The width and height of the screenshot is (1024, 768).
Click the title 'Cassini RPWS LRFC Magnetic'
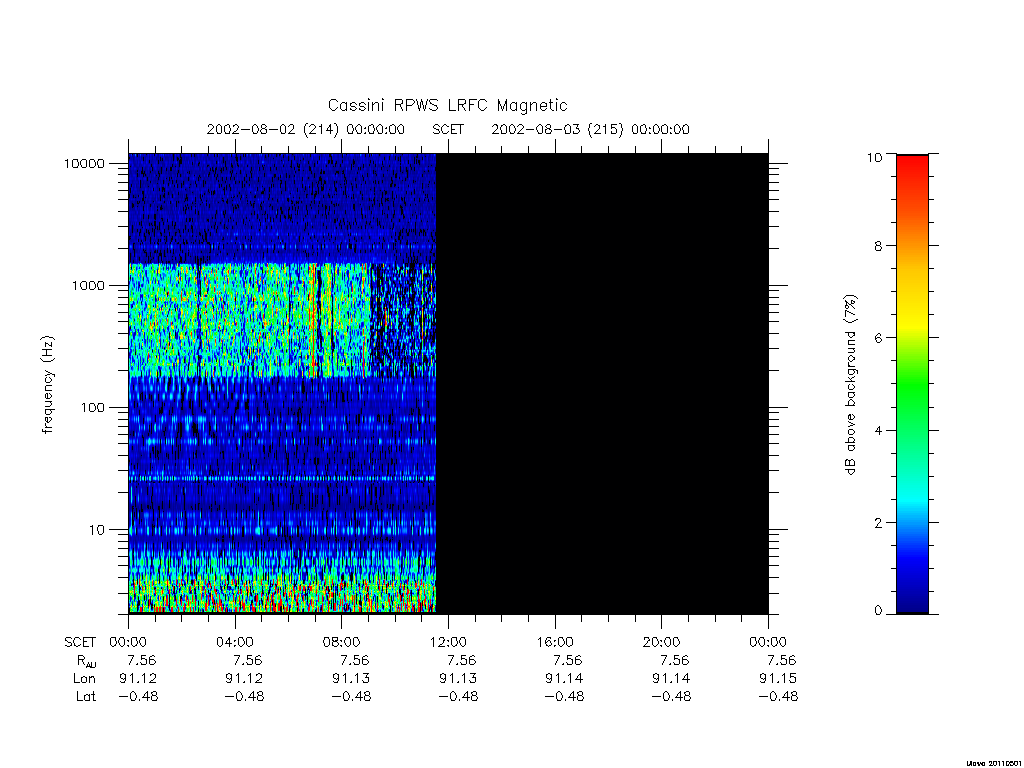pyautogui.click(x=447, y=105)
